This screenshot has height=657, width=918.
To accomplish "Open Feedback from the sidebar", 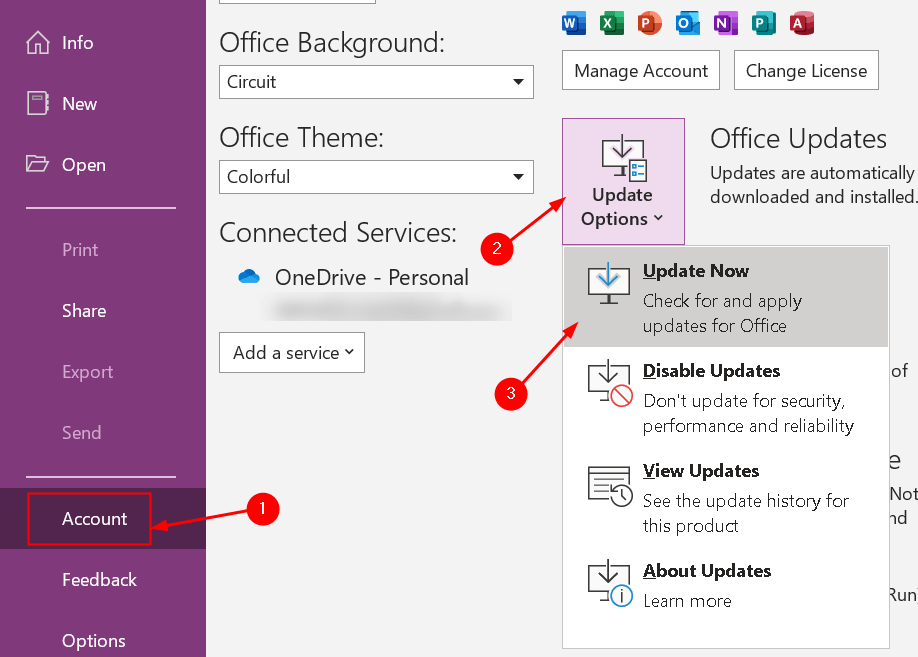I will coord(99,580).
